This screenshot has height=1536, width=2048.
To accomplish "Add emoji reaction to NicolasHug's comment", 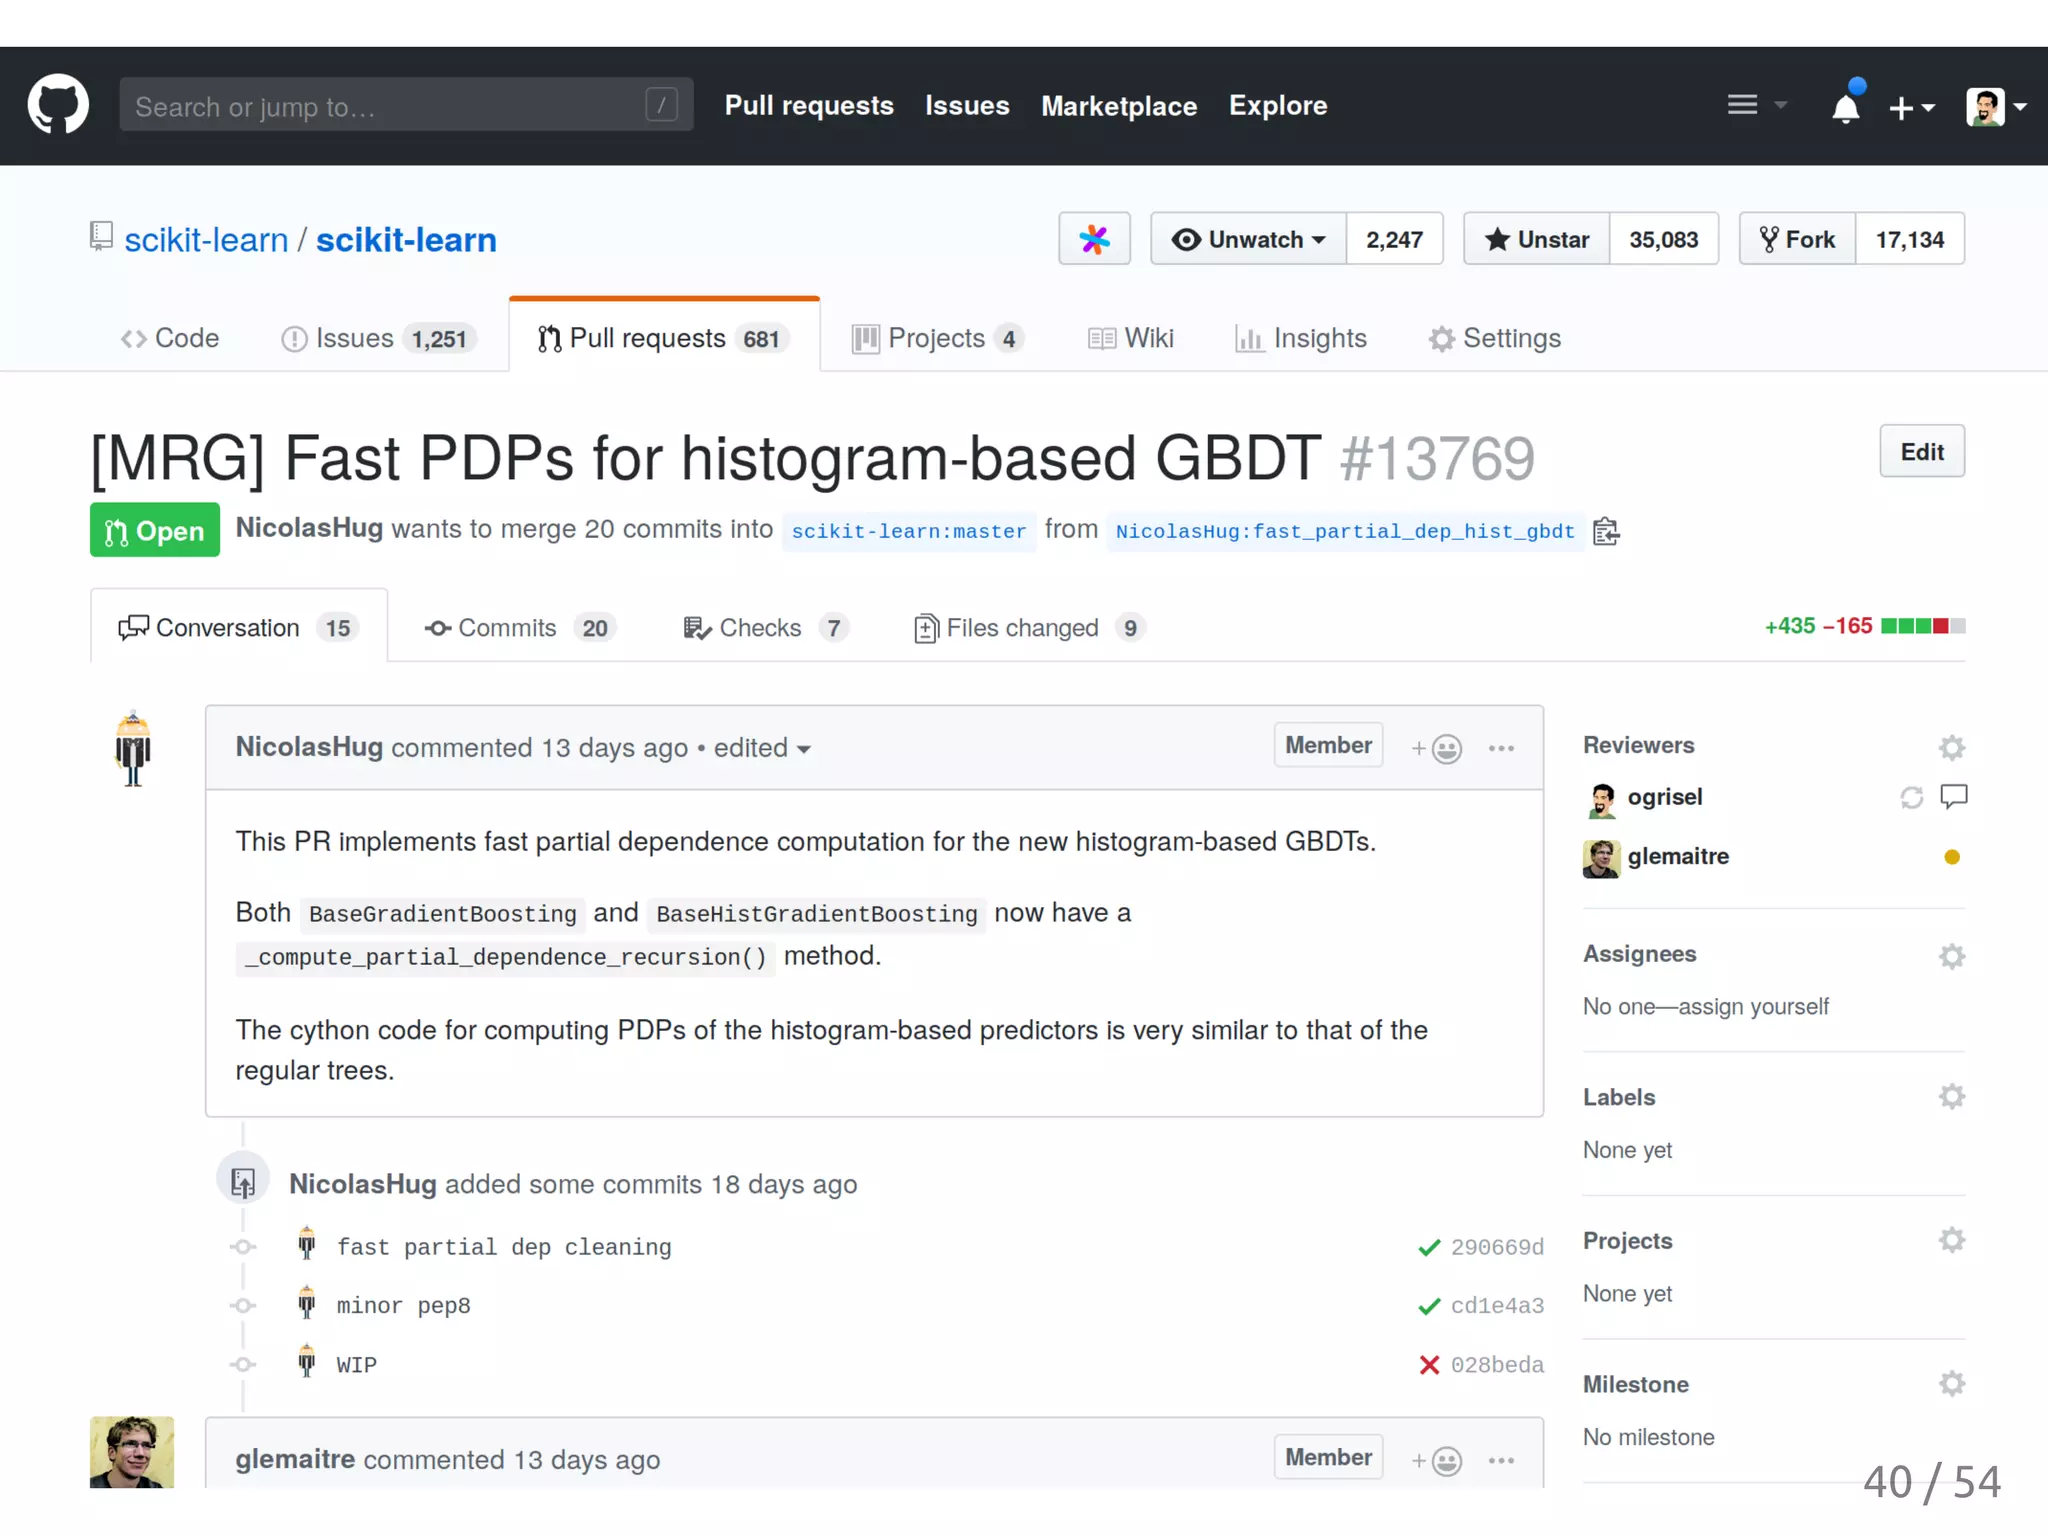I will point(1436,748).
